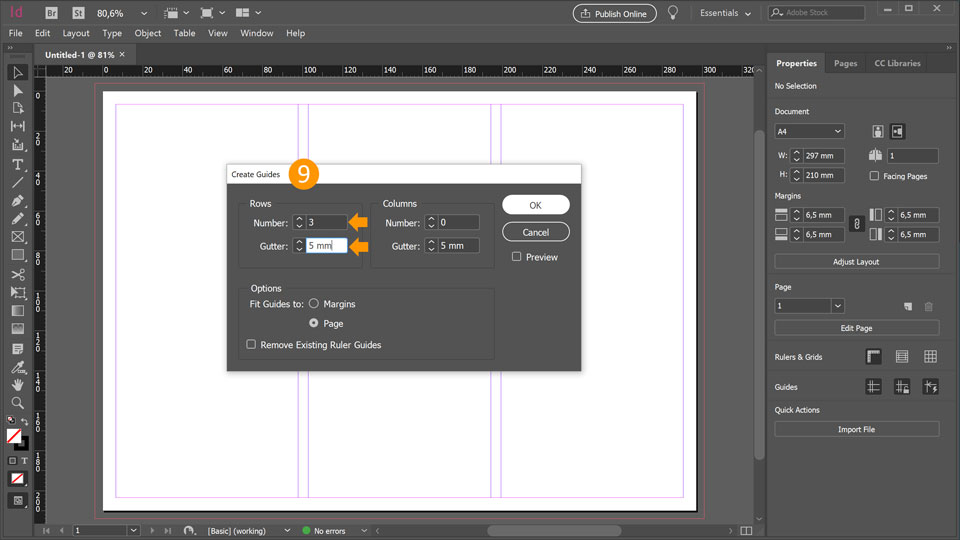Show document grid icon
The height and width of the screenshot is (540, 960).
pyautogui.click(x=931, y=356)
